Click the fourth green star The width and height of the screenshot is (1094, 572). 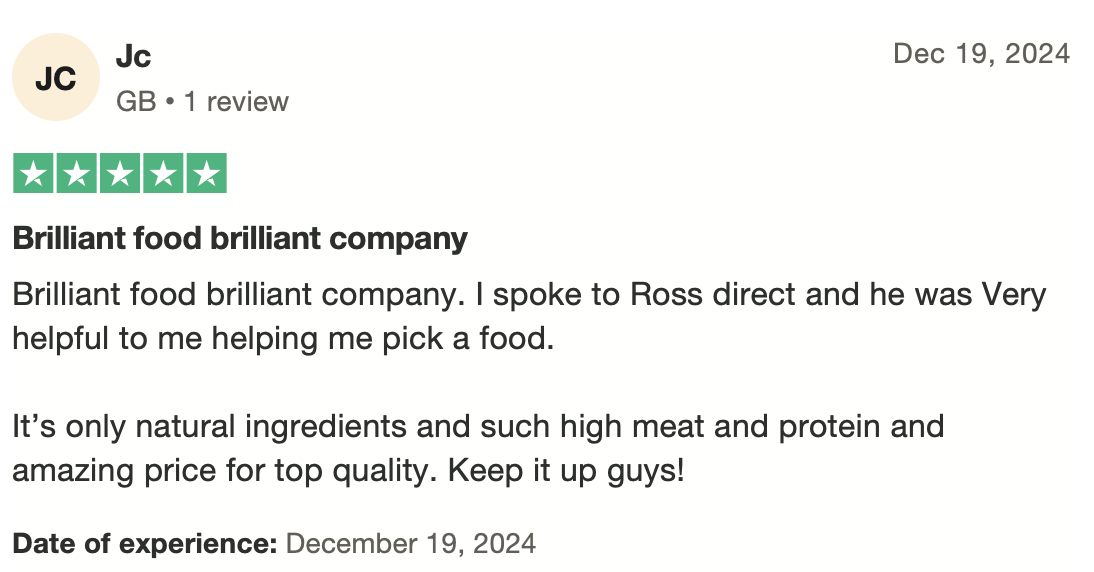tap(163, 172)
